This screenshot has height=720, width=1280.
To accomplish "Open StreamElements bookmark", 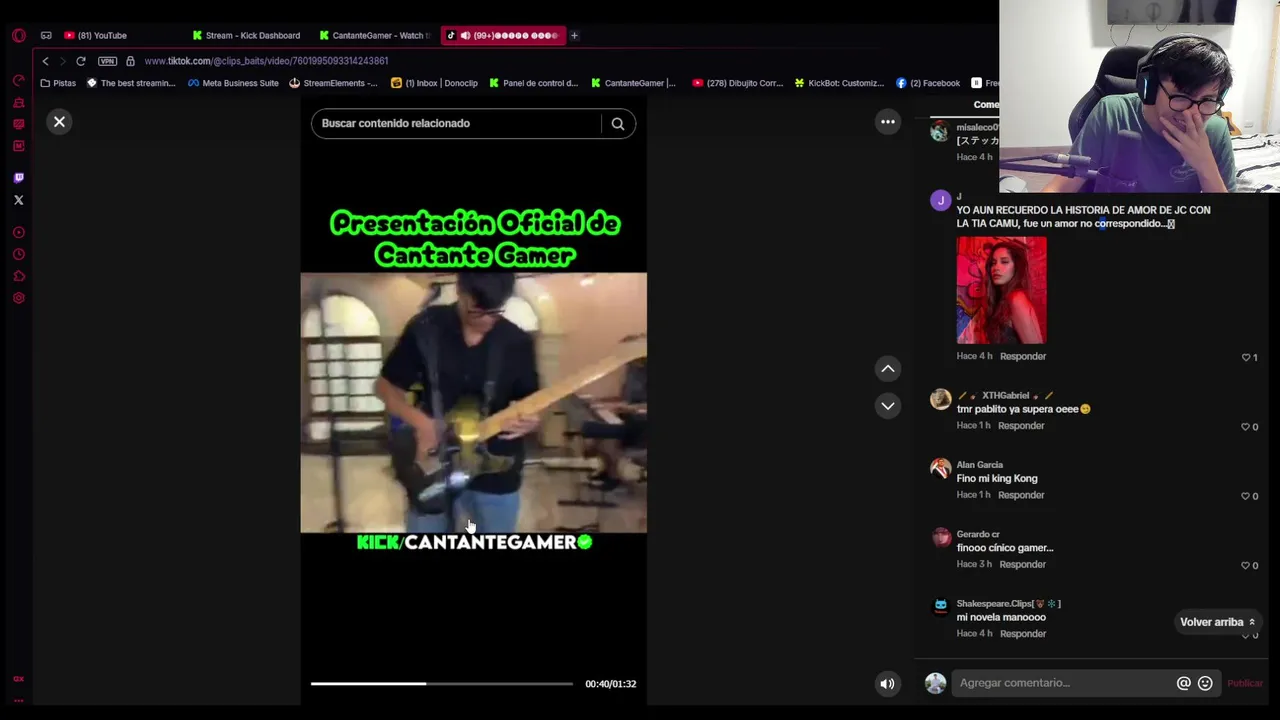I will 333,83.
